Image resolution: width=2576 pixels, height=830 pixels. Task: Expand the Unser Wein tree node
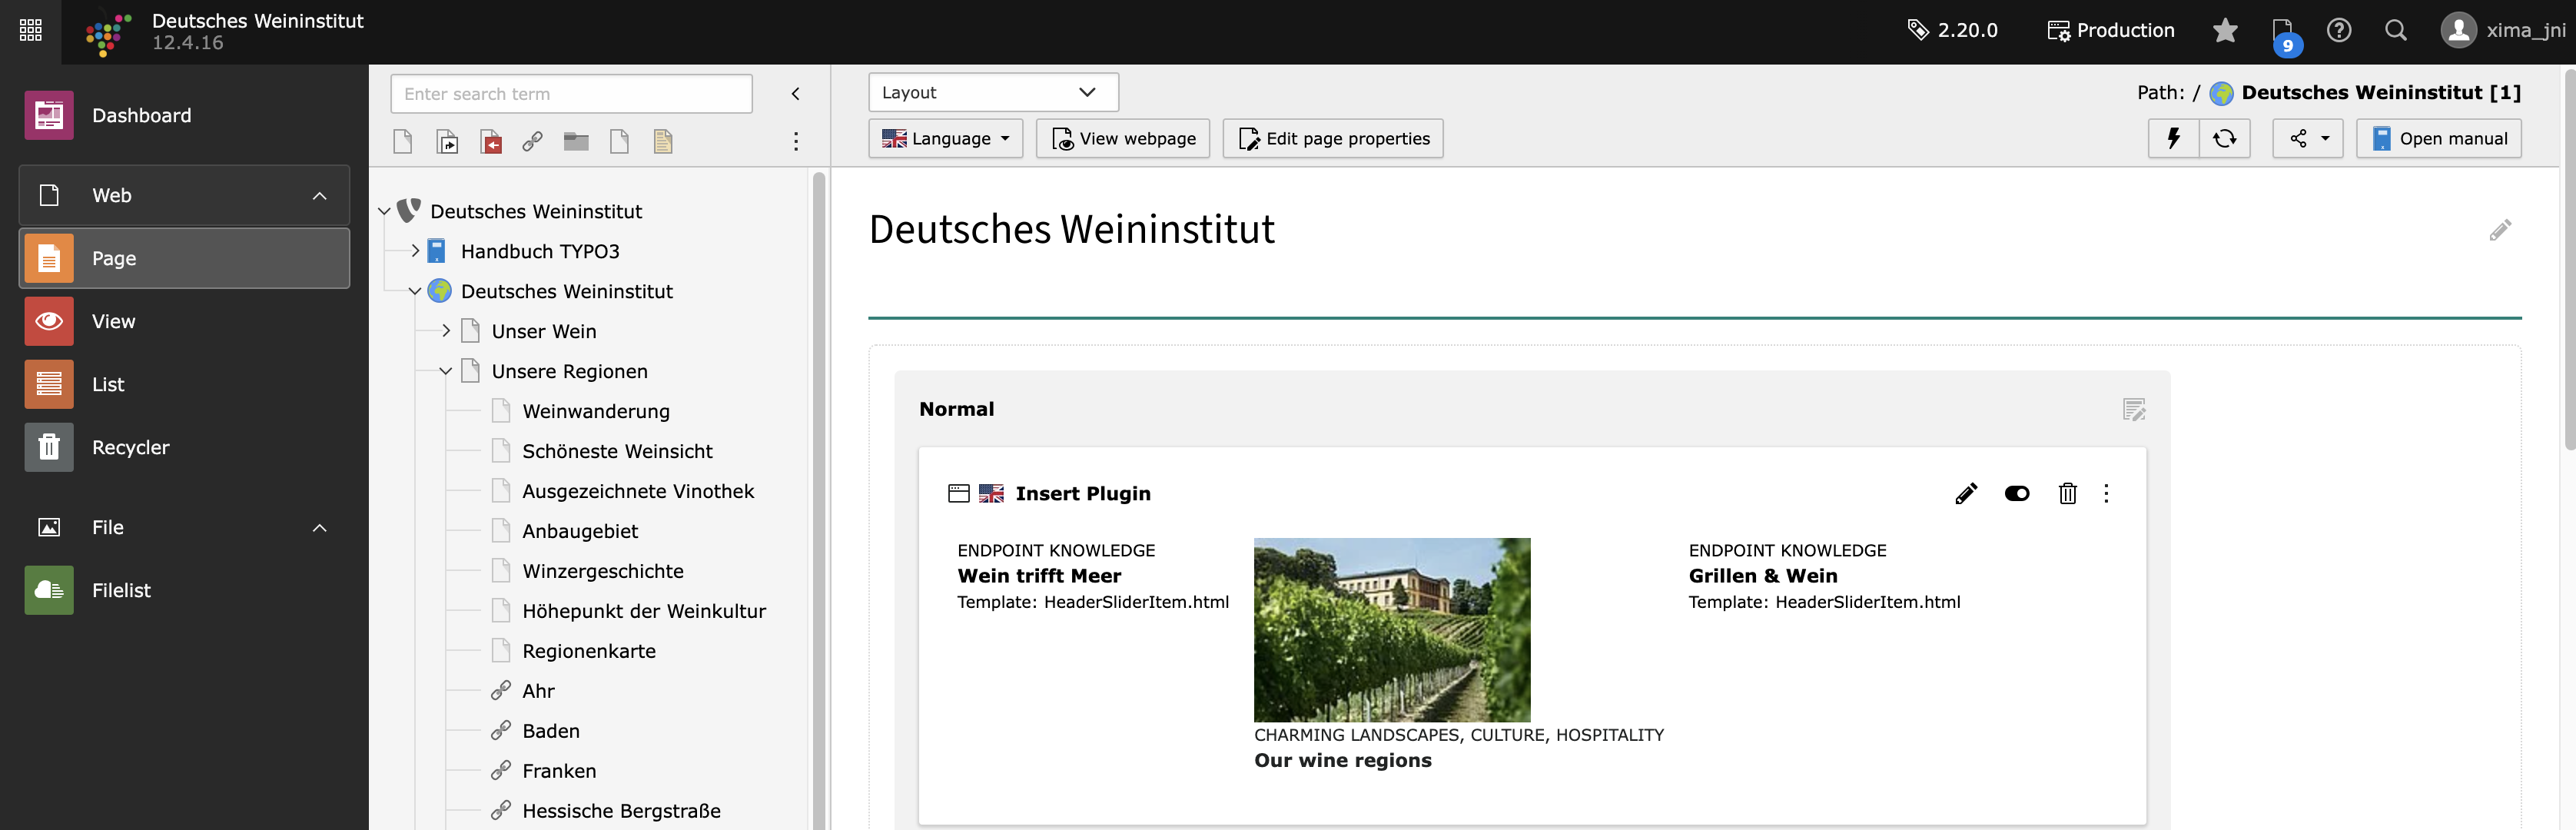(446, 331)
